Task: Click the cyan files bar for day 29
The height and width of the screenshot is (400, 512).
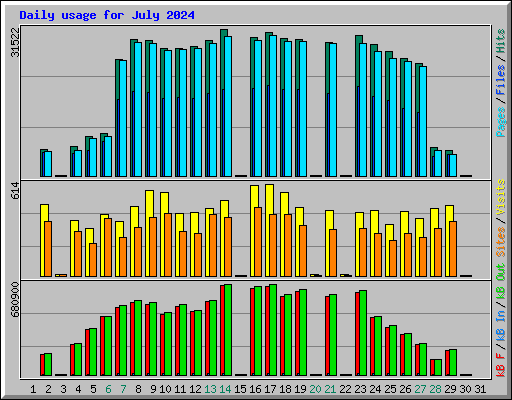Action: [x=453, y=165]
